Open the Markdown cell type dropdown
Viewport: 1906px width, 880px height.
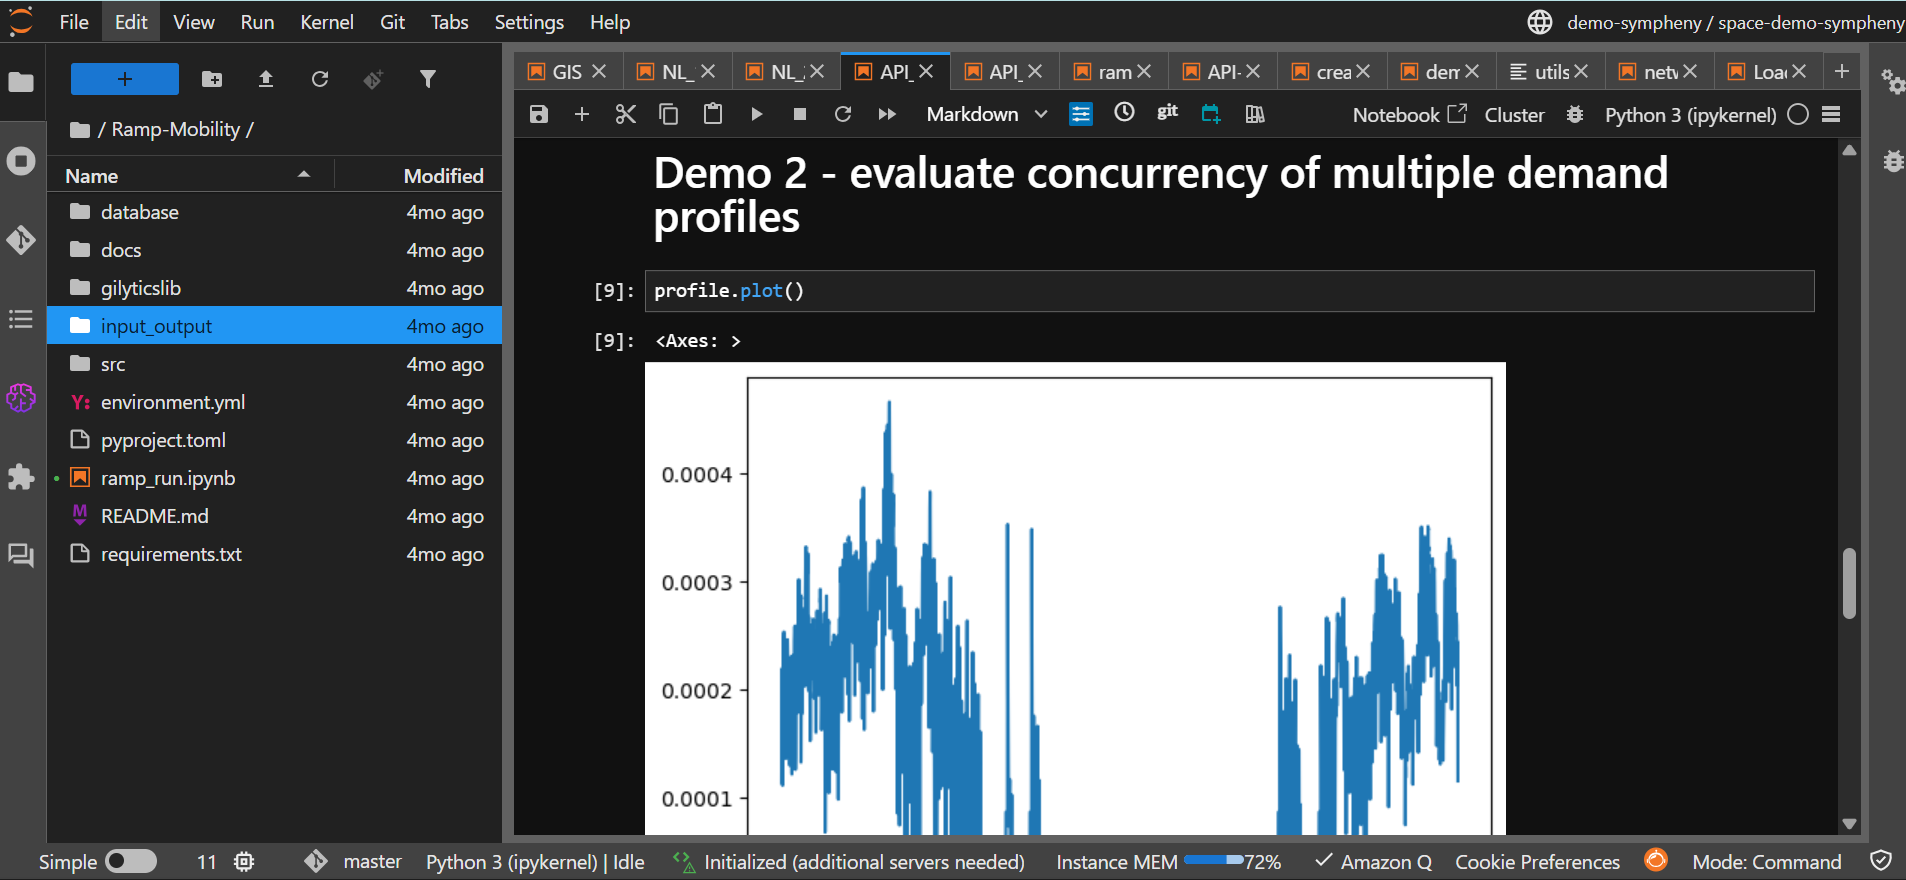point(986,114)
